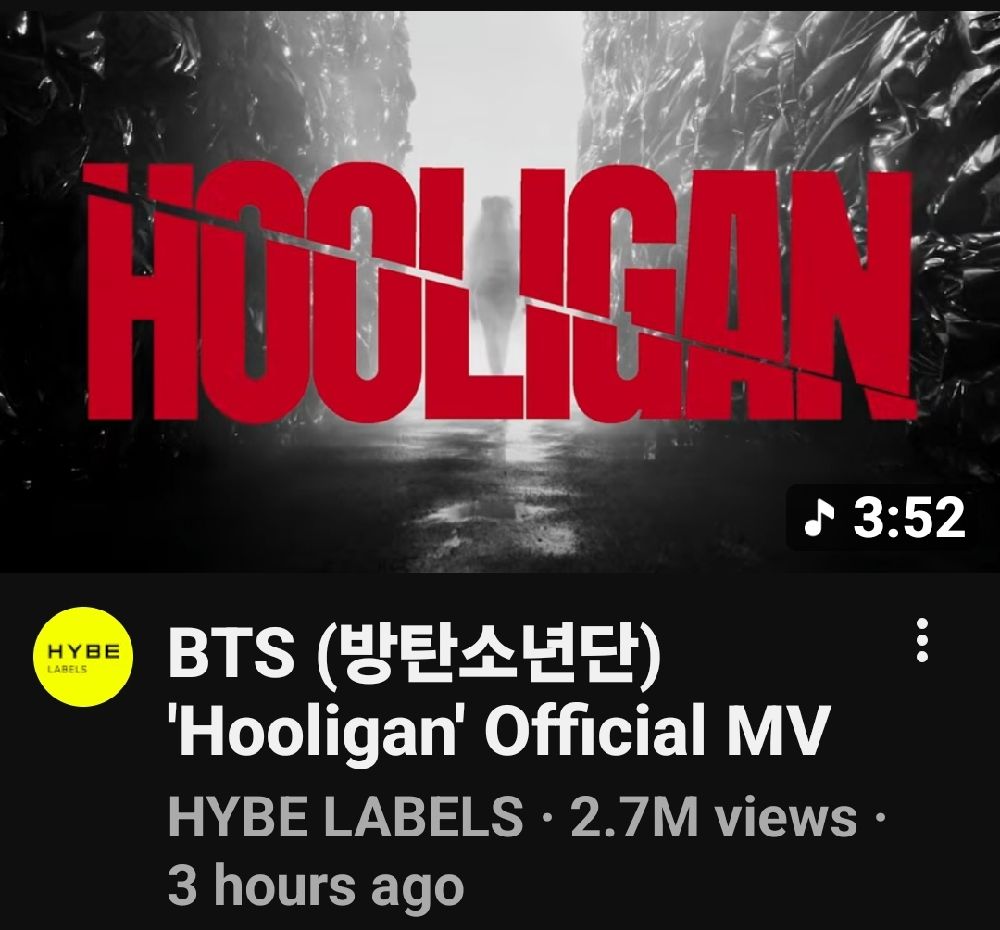
Task: Click the 3:52 duration badge
Action: (x=883, y=517)
